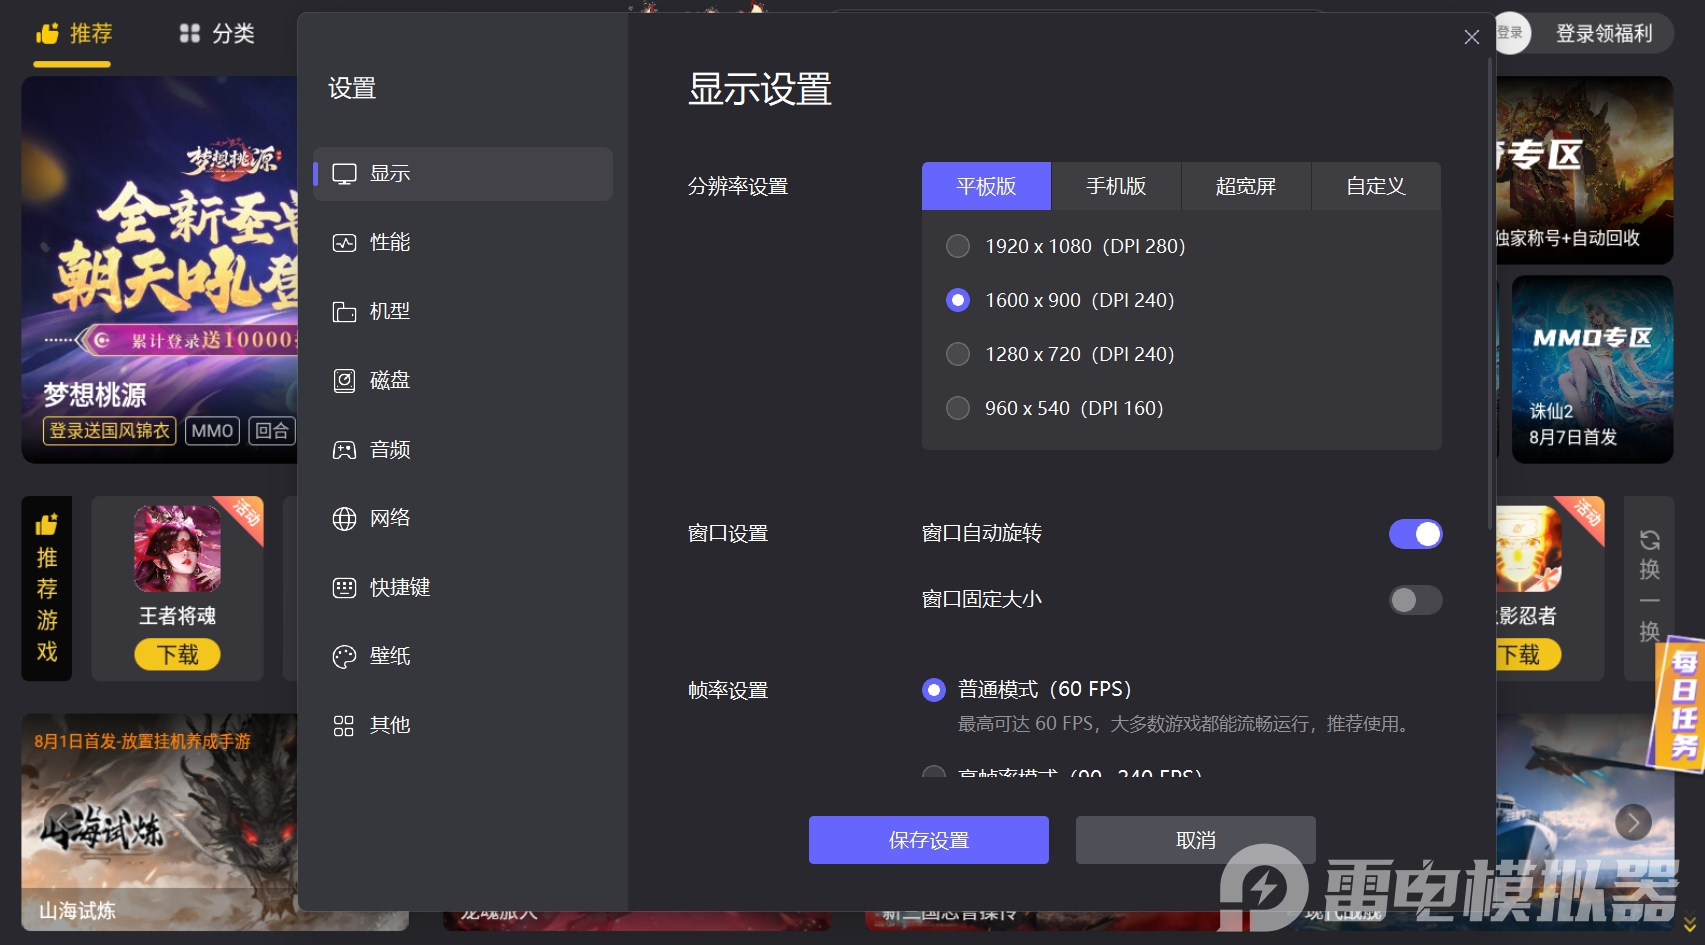Click the 取消 cancel button

click(x=1195, y=839)
